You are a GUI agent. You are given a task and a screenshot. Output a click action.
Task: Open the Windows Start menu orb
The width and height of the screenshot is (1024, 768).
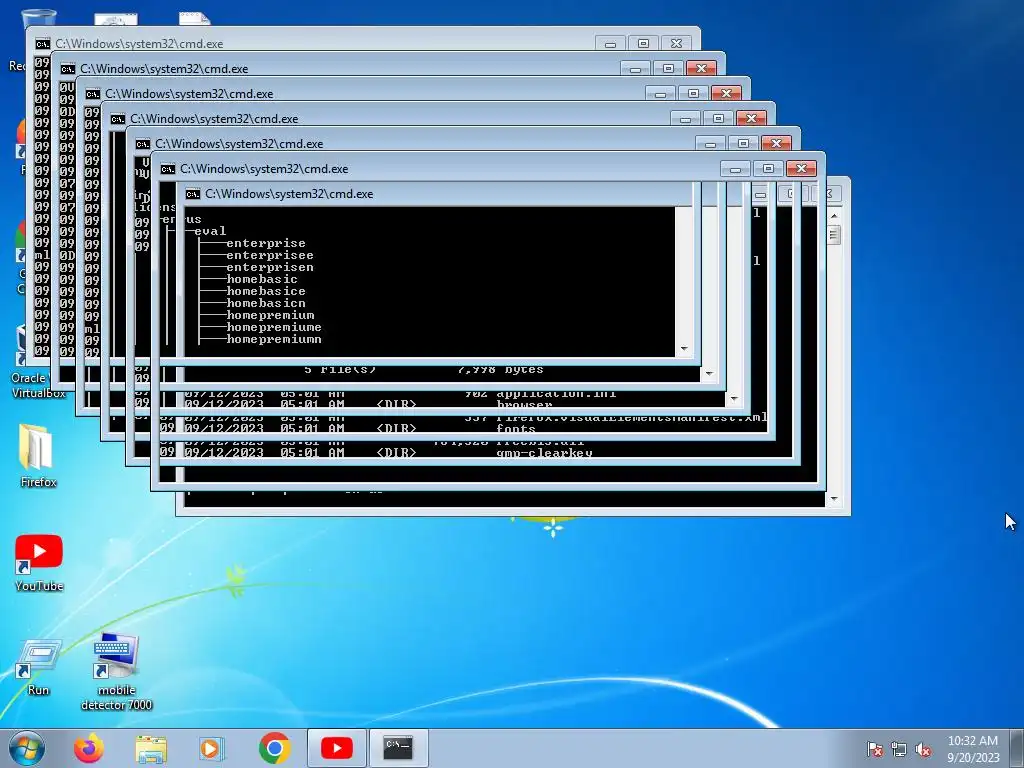pyautogui.click(x=27, y=748)
